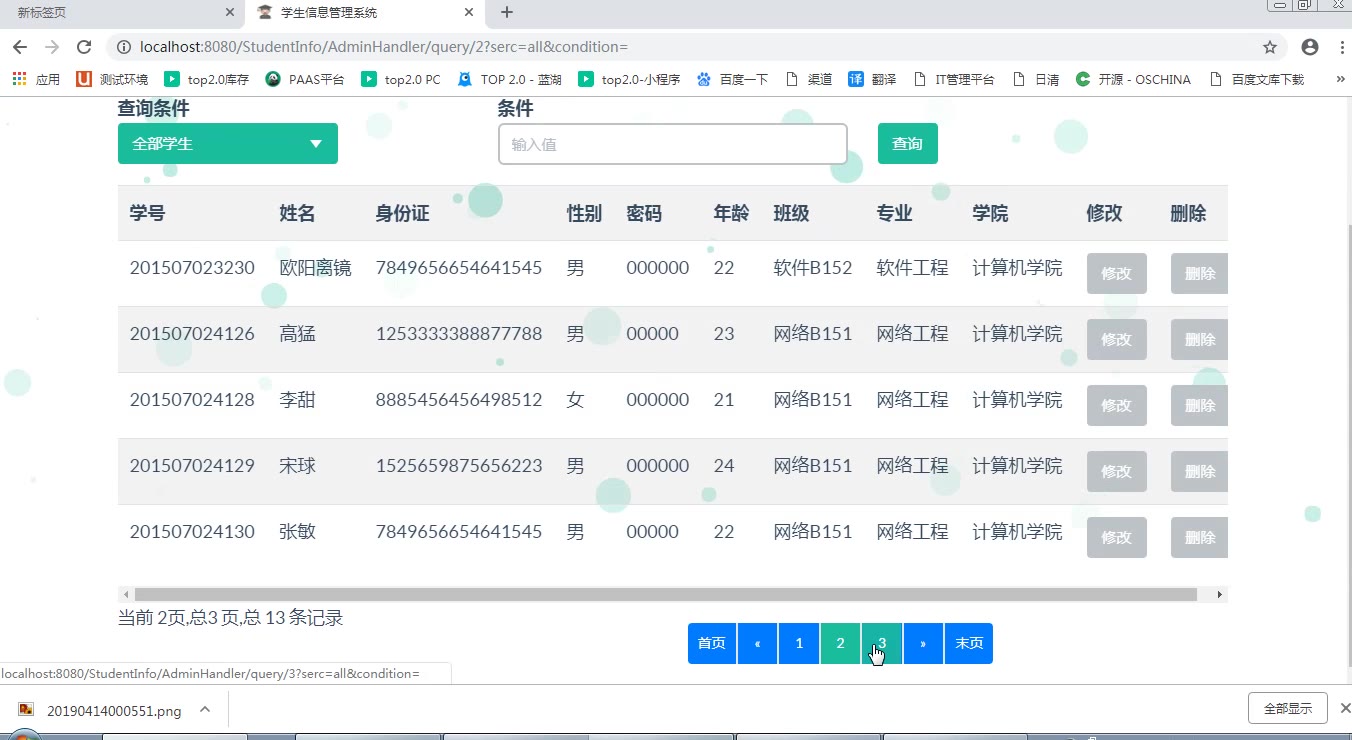
Task: Open 百度一下 bookmark
Action: [733, 79]
